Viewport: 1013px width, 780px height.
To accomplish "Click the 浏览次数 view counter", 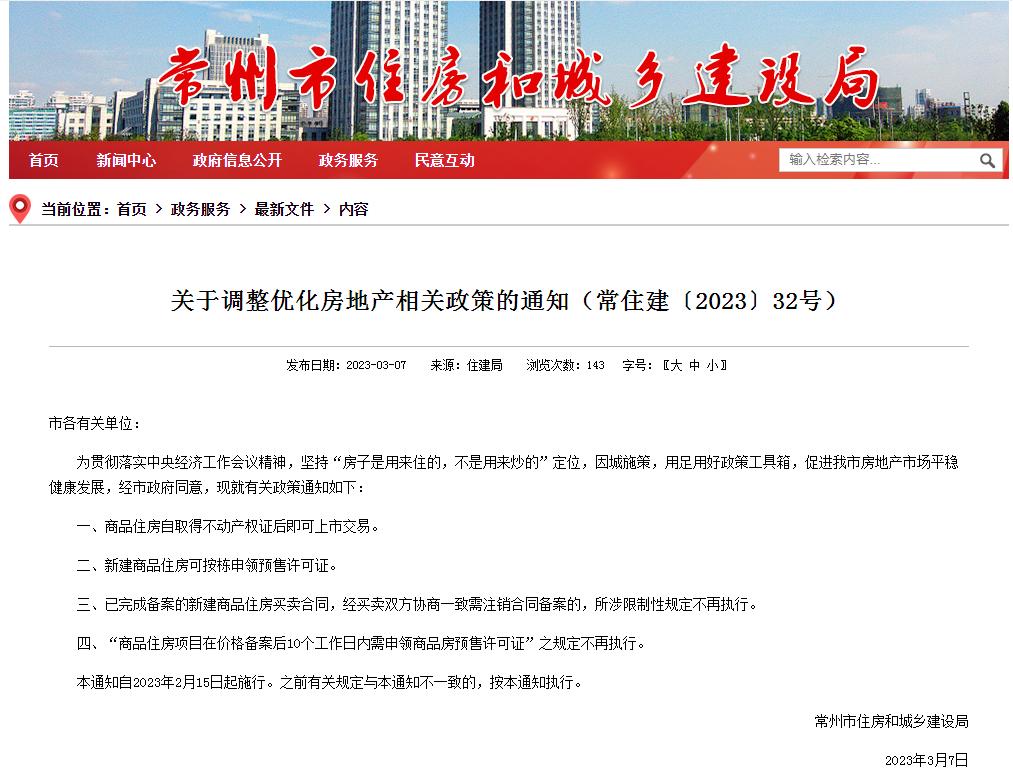I will pos(565,365).
